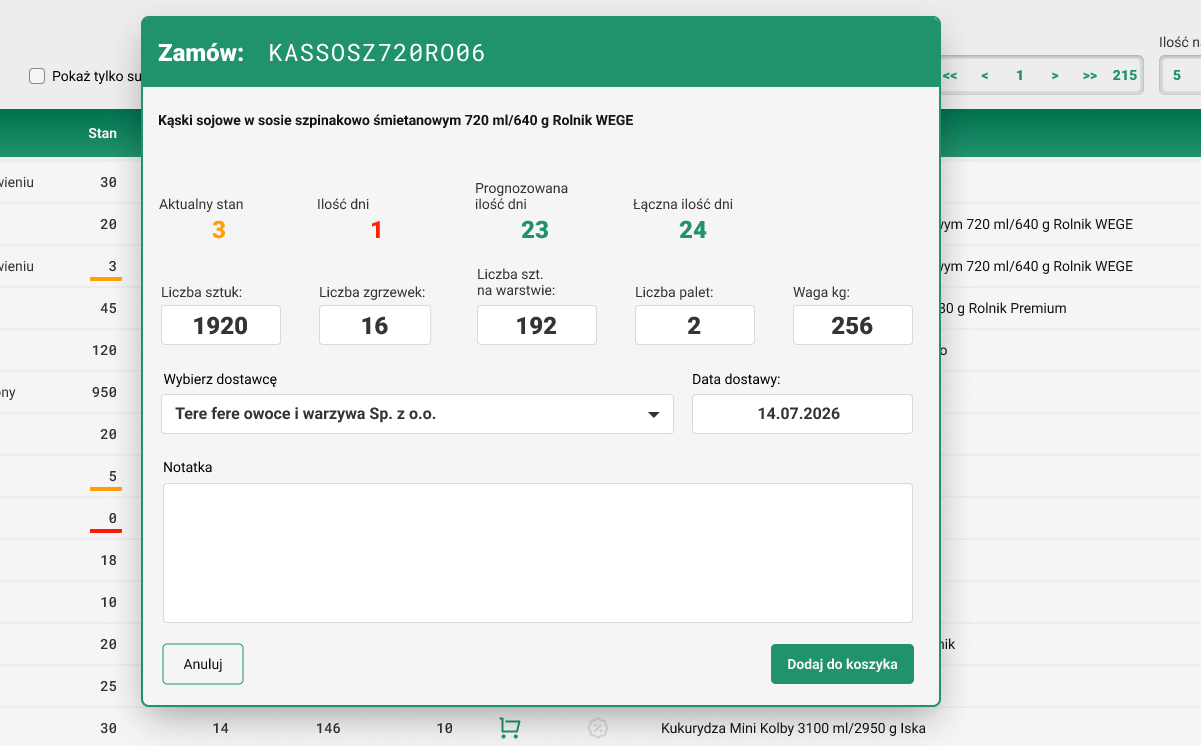Click the percent discount badge icon
This screenshot has height=746, width=1201.
pyautogui.click(x=597, y=728)
